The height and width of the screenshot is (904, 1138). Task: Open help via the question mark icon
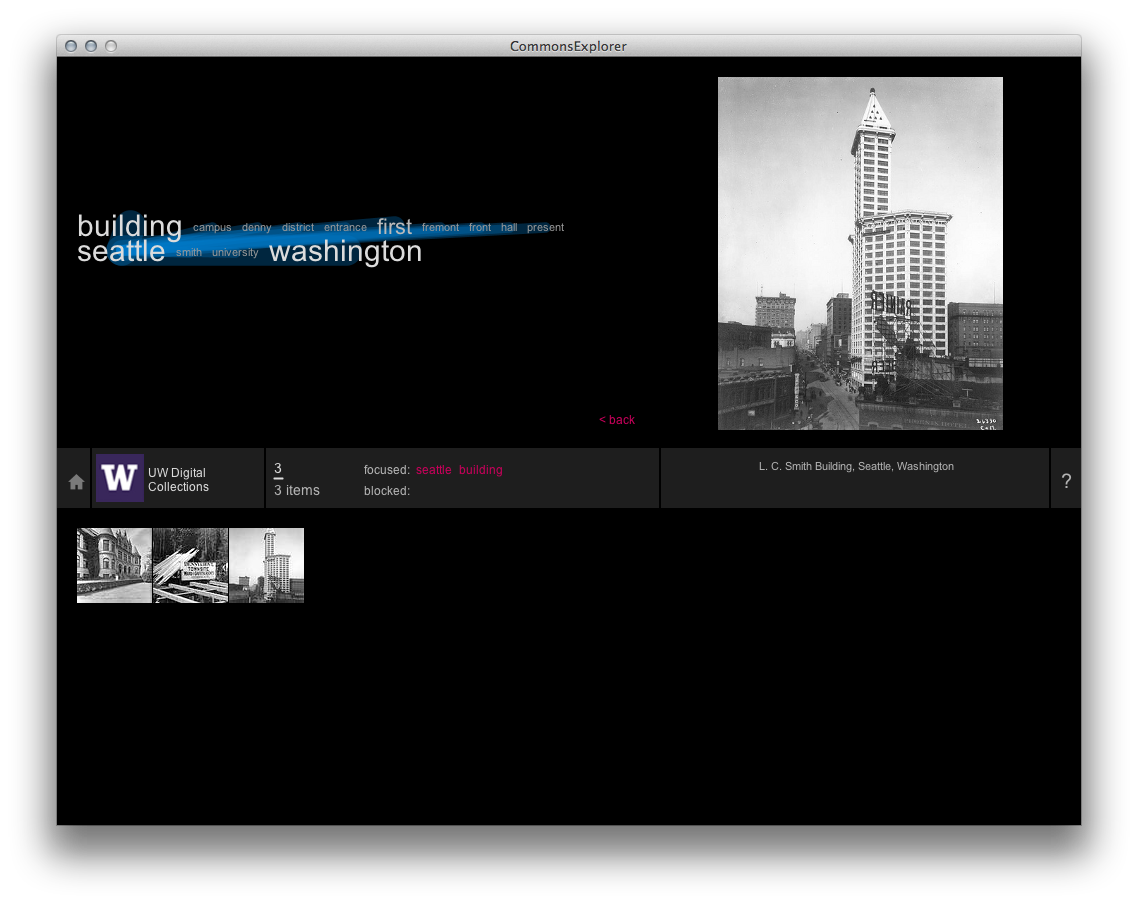1066,479
